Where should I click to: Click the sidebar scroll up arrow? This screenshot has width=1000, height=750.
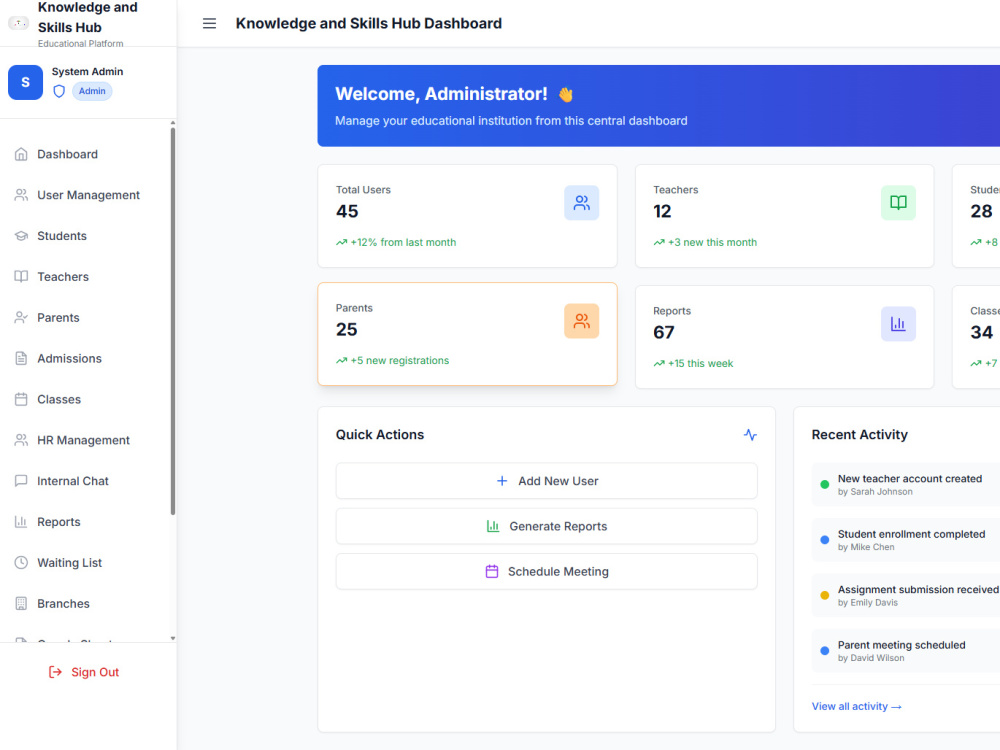coord(172,122)
